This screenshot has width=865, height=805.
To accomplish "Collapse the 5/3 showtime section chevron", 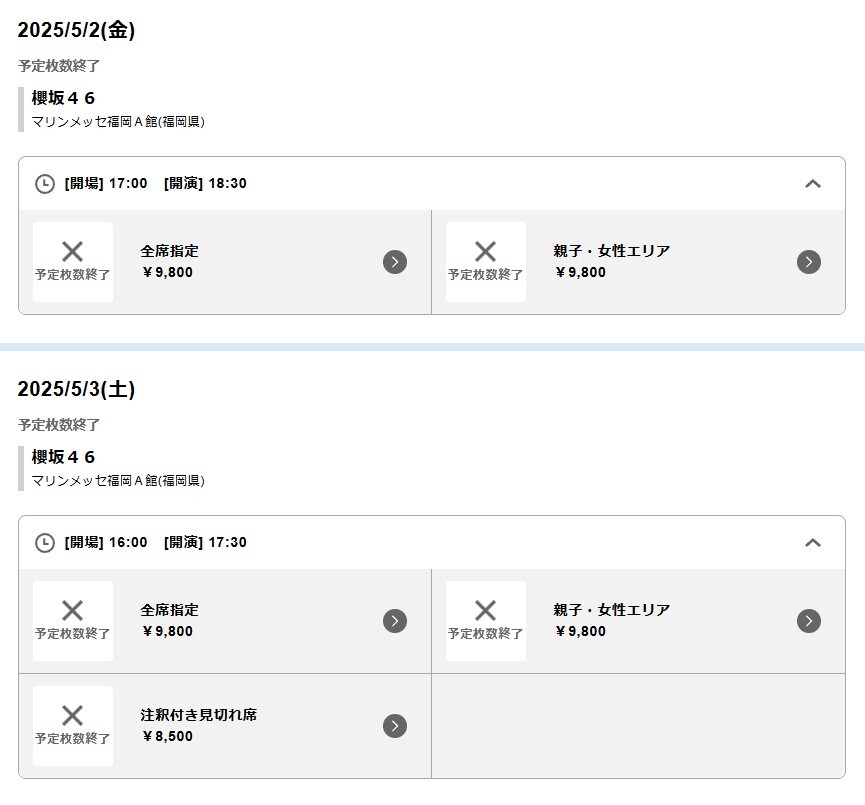I will 813,543.
